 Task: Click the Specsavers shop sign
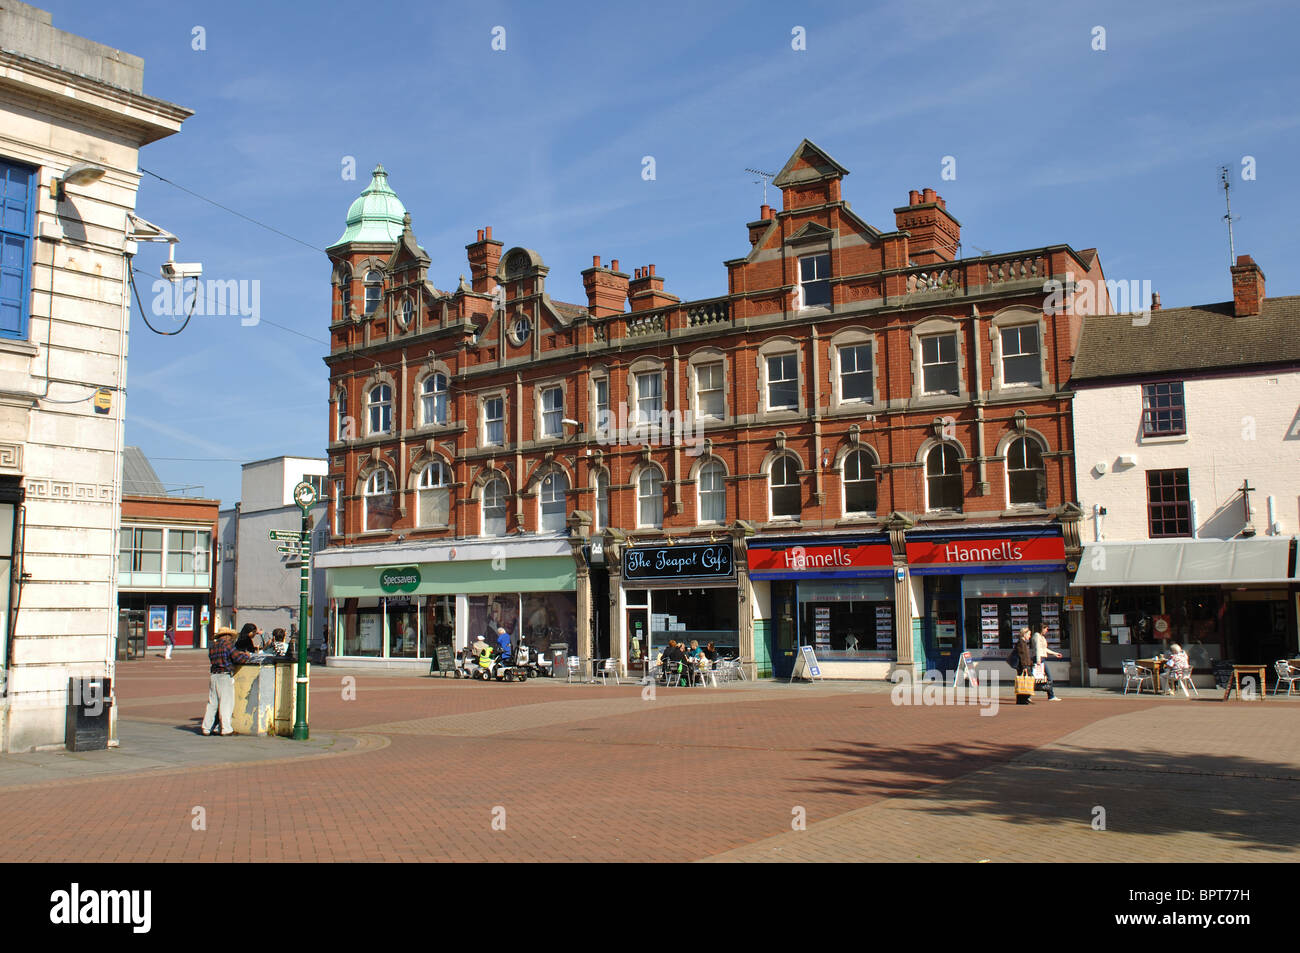click(399, 578)
